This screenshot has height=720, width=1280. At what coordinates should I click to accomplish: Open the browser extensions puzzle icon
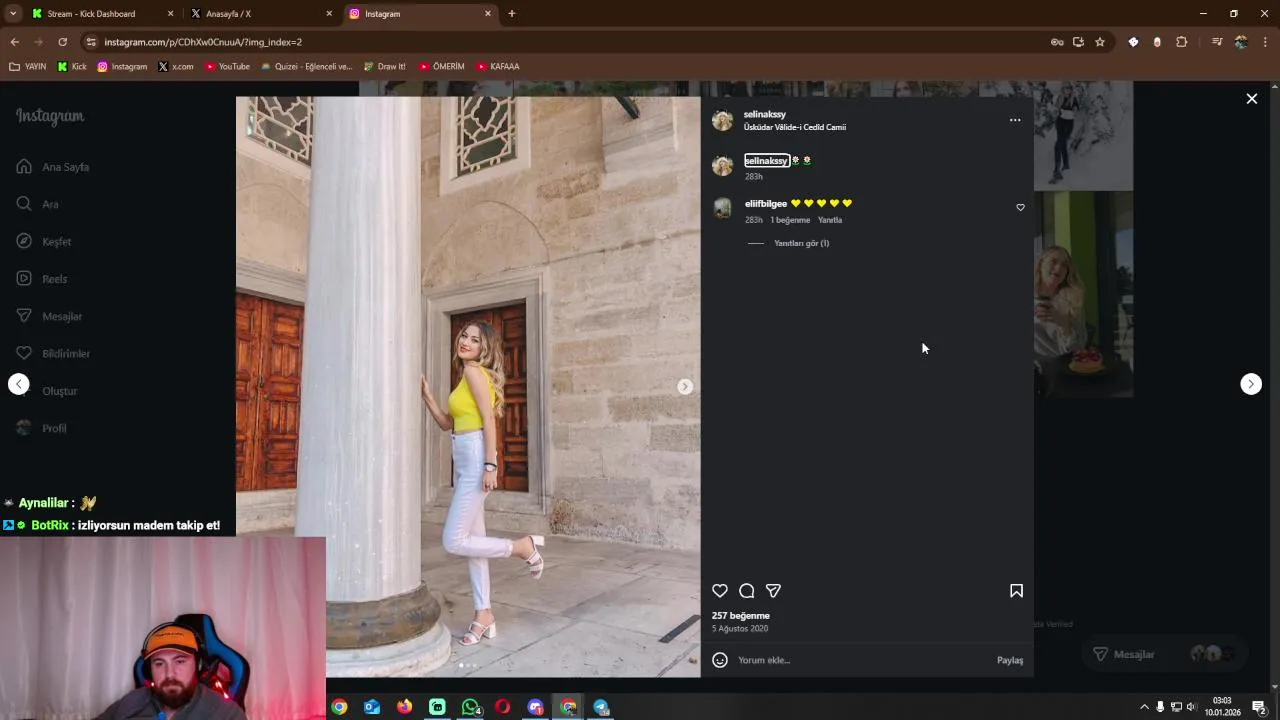[x=1182, y=42]
